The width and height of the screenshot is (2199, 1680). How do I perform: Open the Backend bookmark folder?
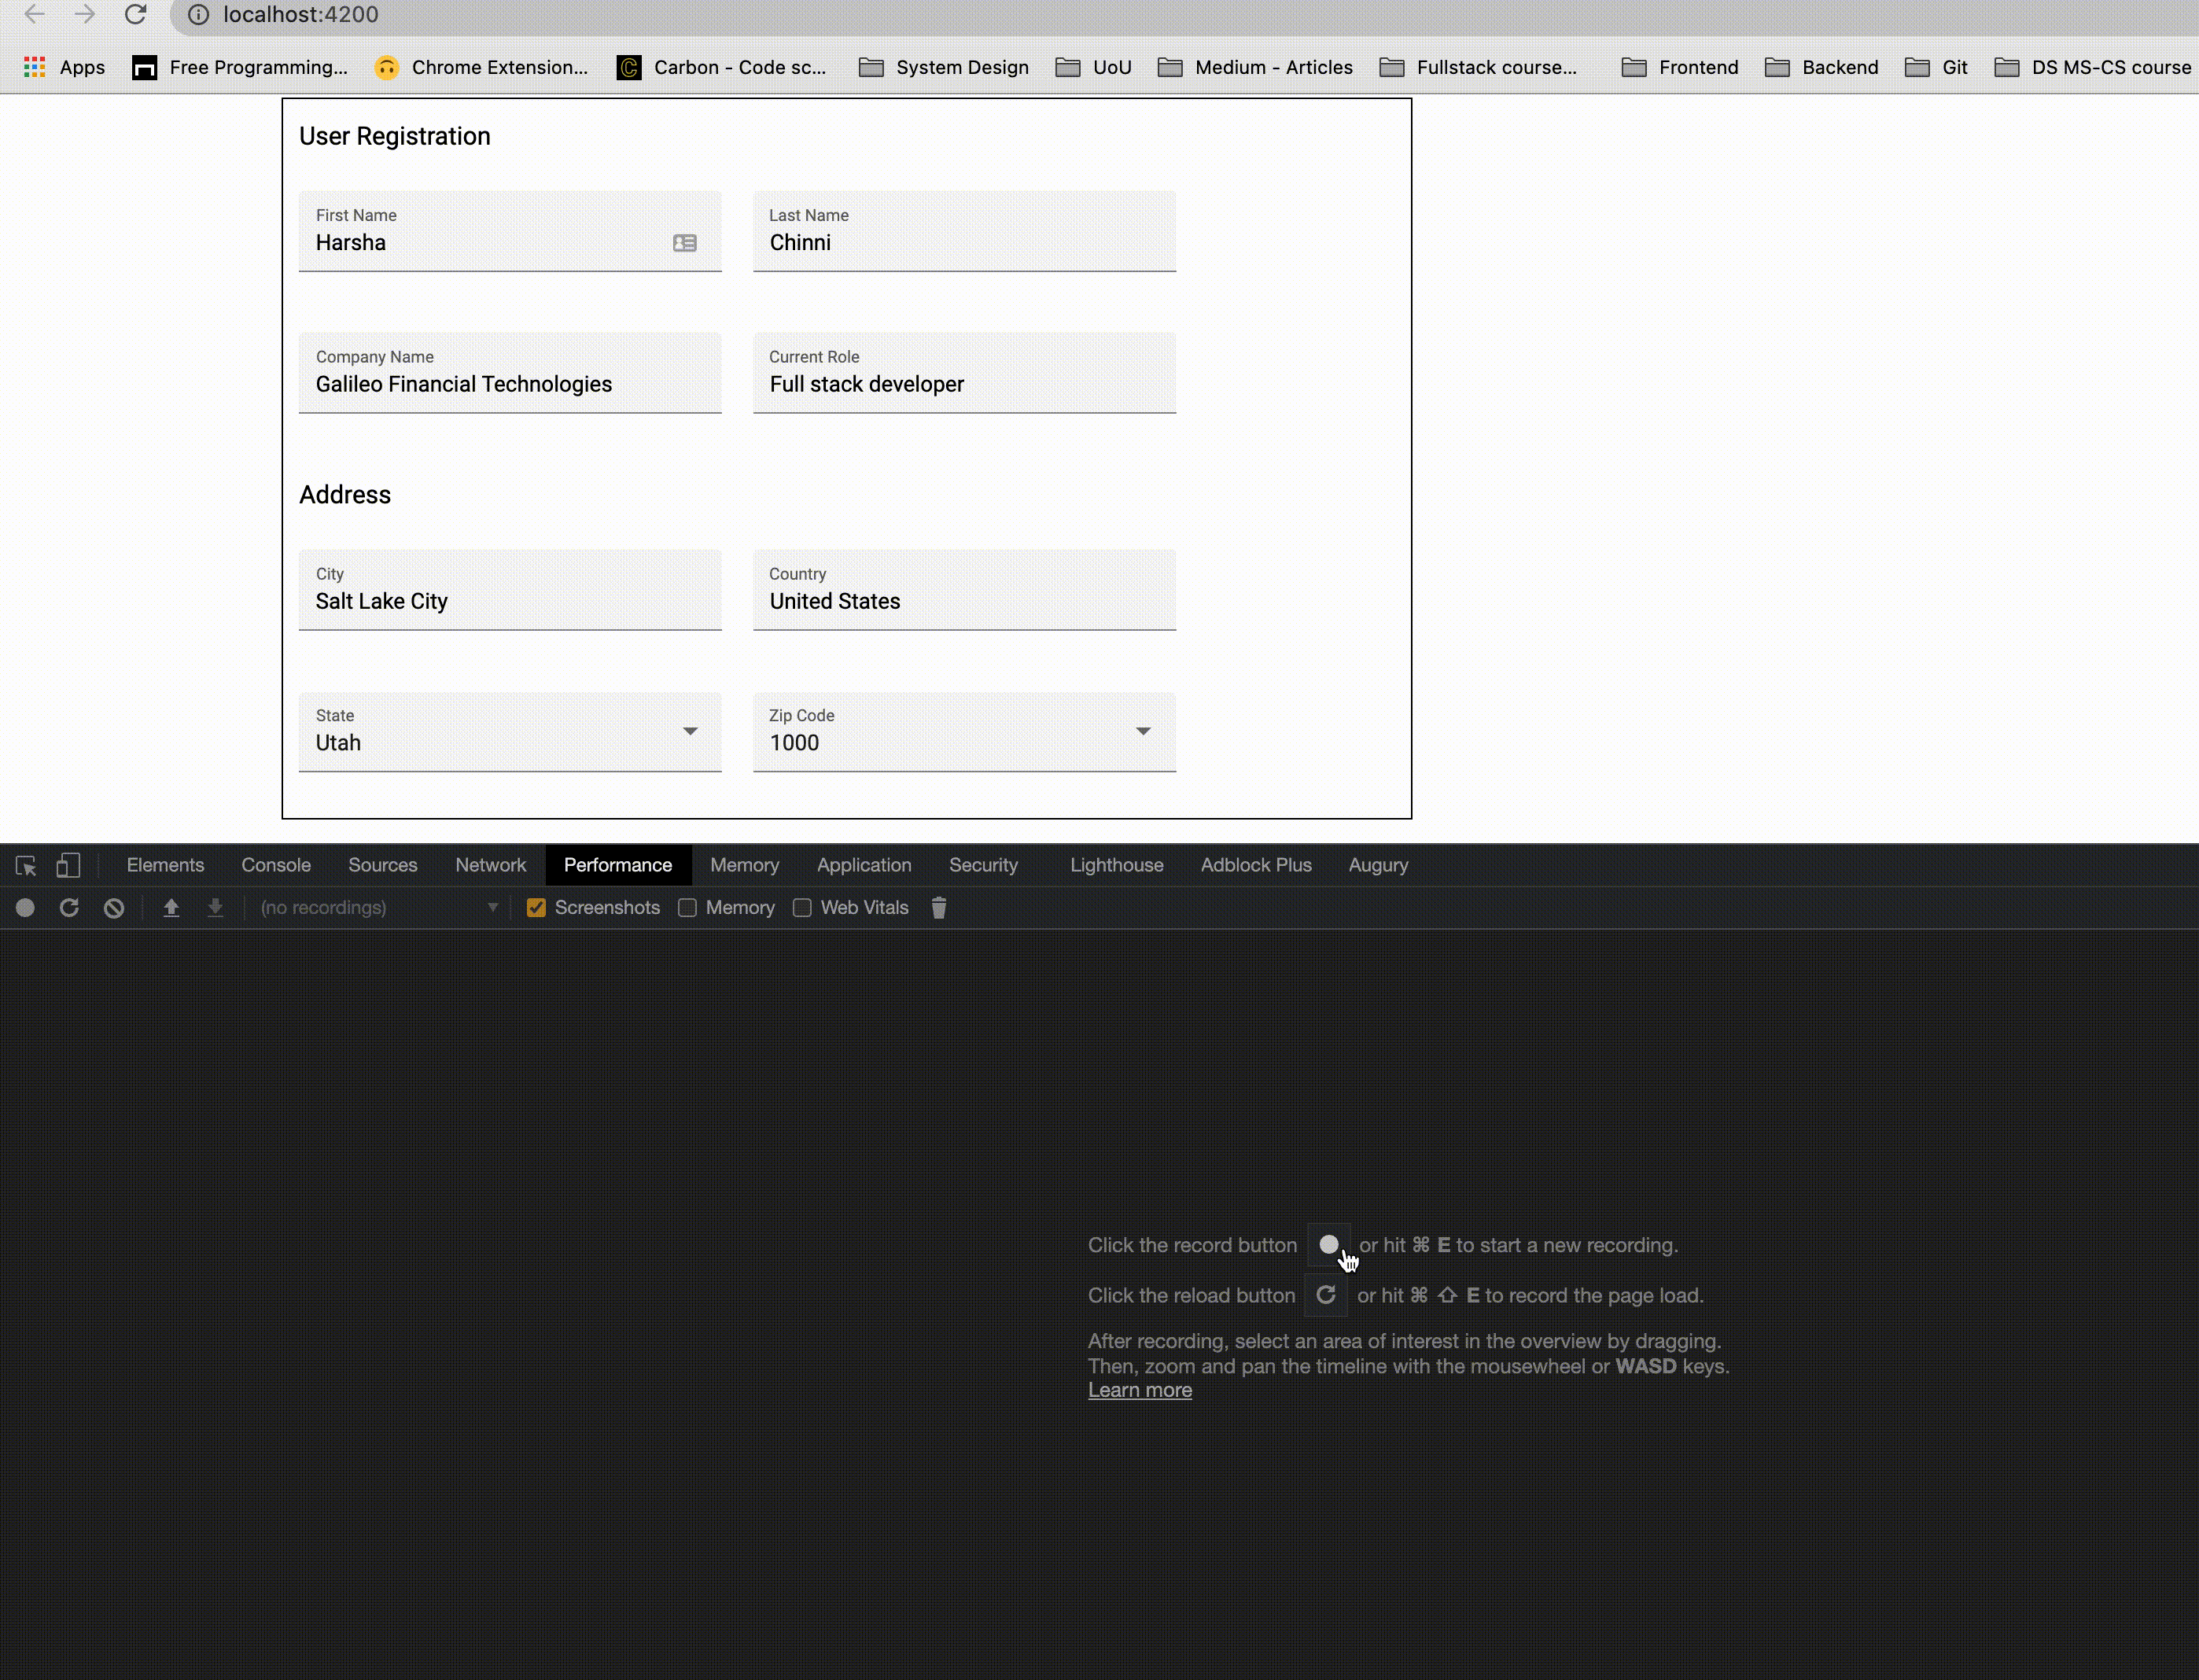point(1821,67)
